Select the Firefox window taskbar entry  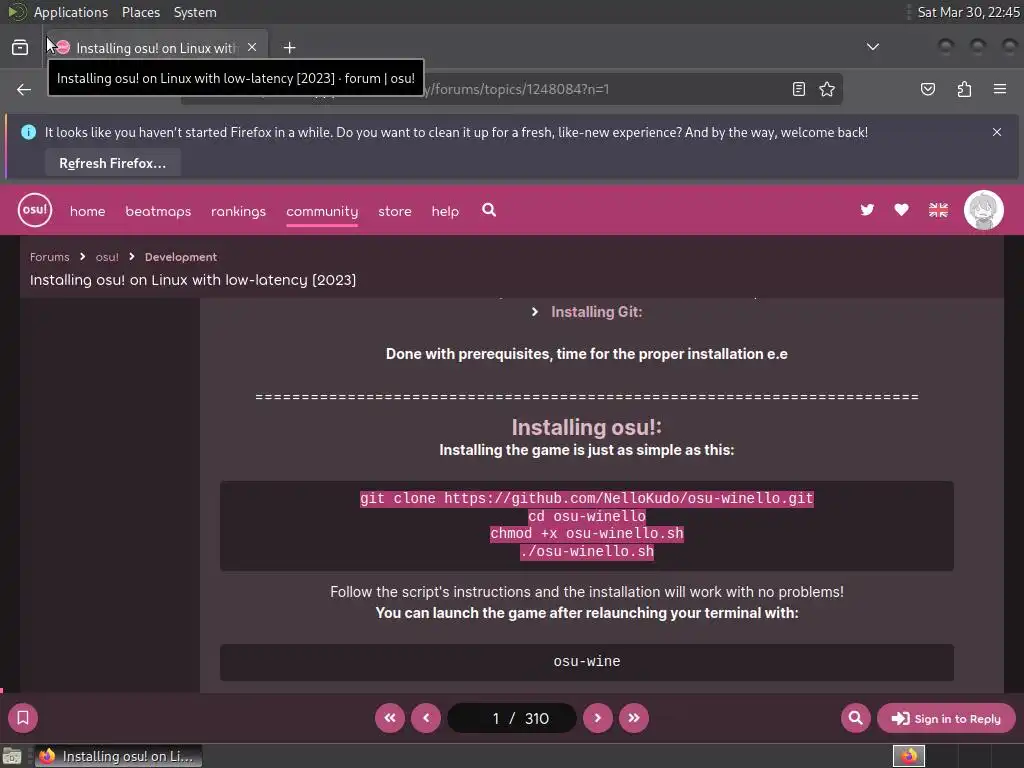coord(118,756)
